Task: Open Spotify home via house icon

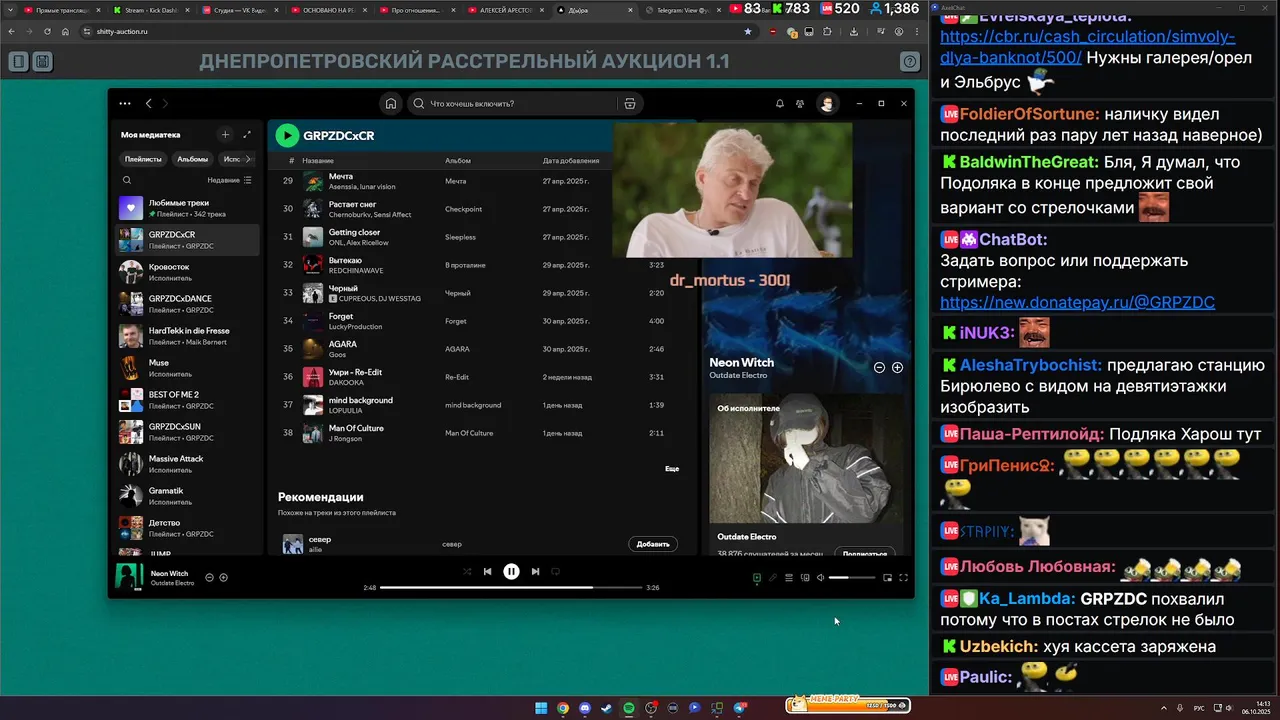Action: (391, 103)
